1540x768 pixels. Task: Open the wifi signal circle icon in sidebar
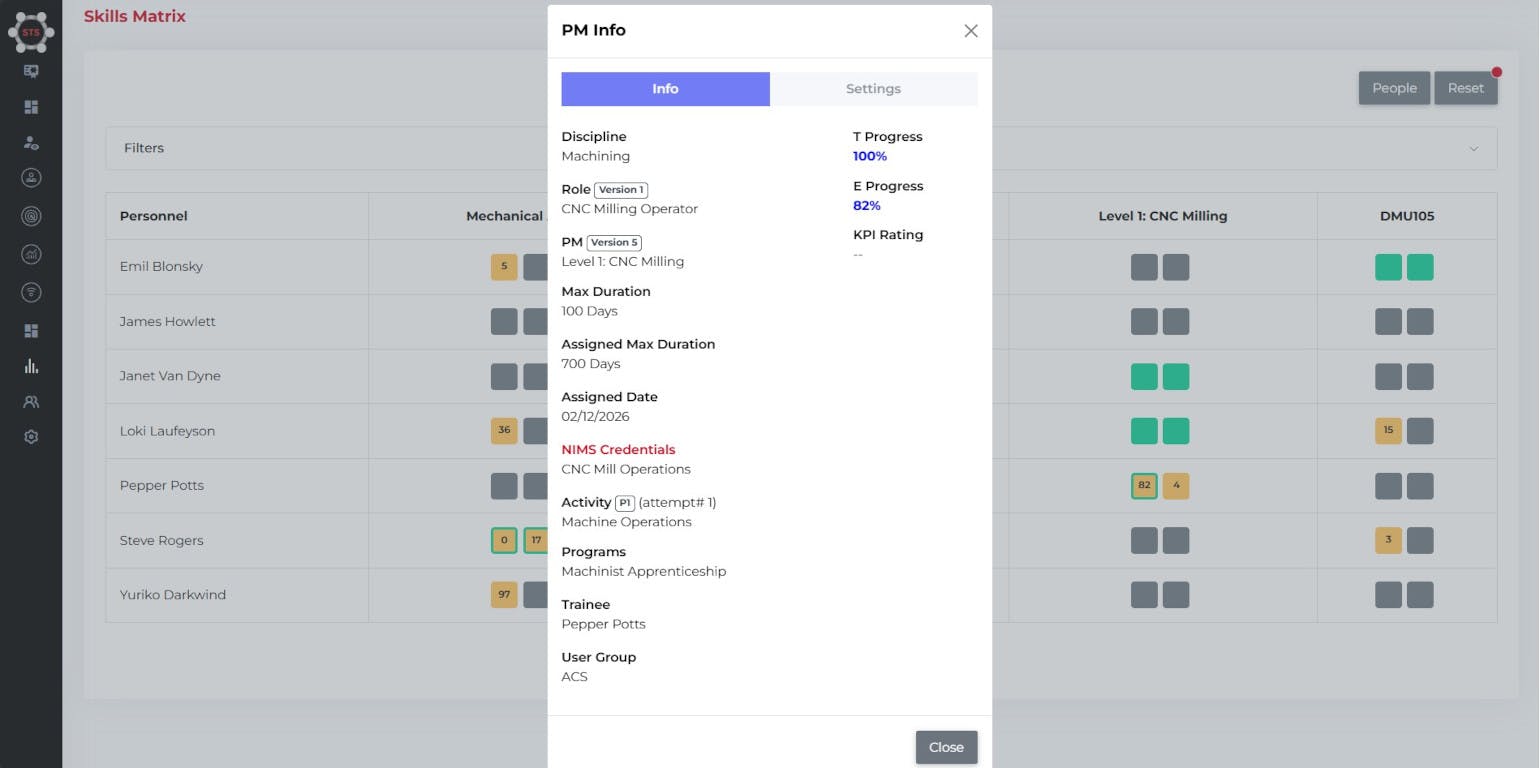pos(31,292)
